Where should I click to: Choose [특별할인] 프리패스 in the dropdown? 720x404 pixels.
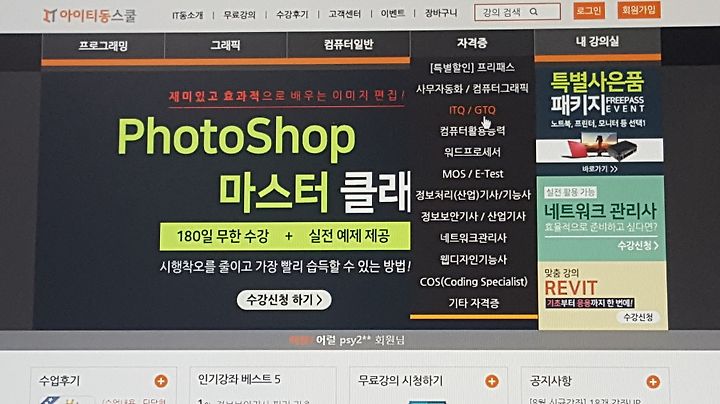click(x=472, y=67)
